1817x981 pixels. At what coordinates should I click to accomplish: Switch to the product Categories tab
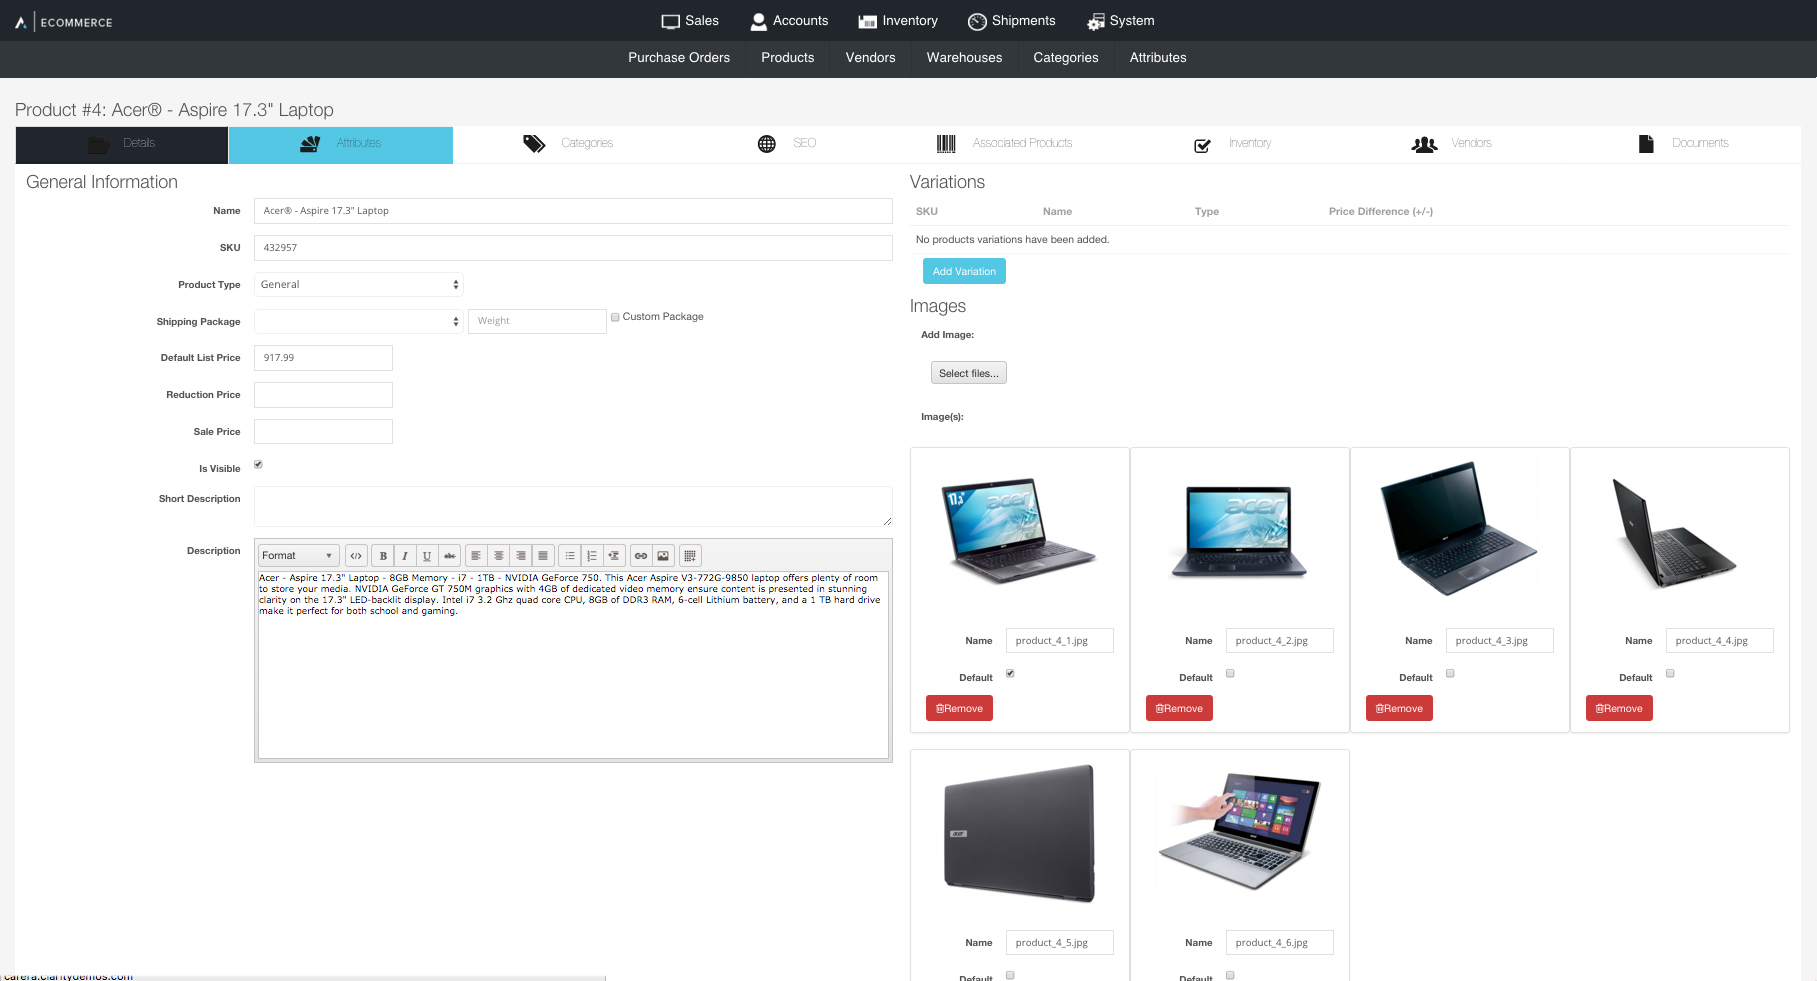[x=567, y=144]
